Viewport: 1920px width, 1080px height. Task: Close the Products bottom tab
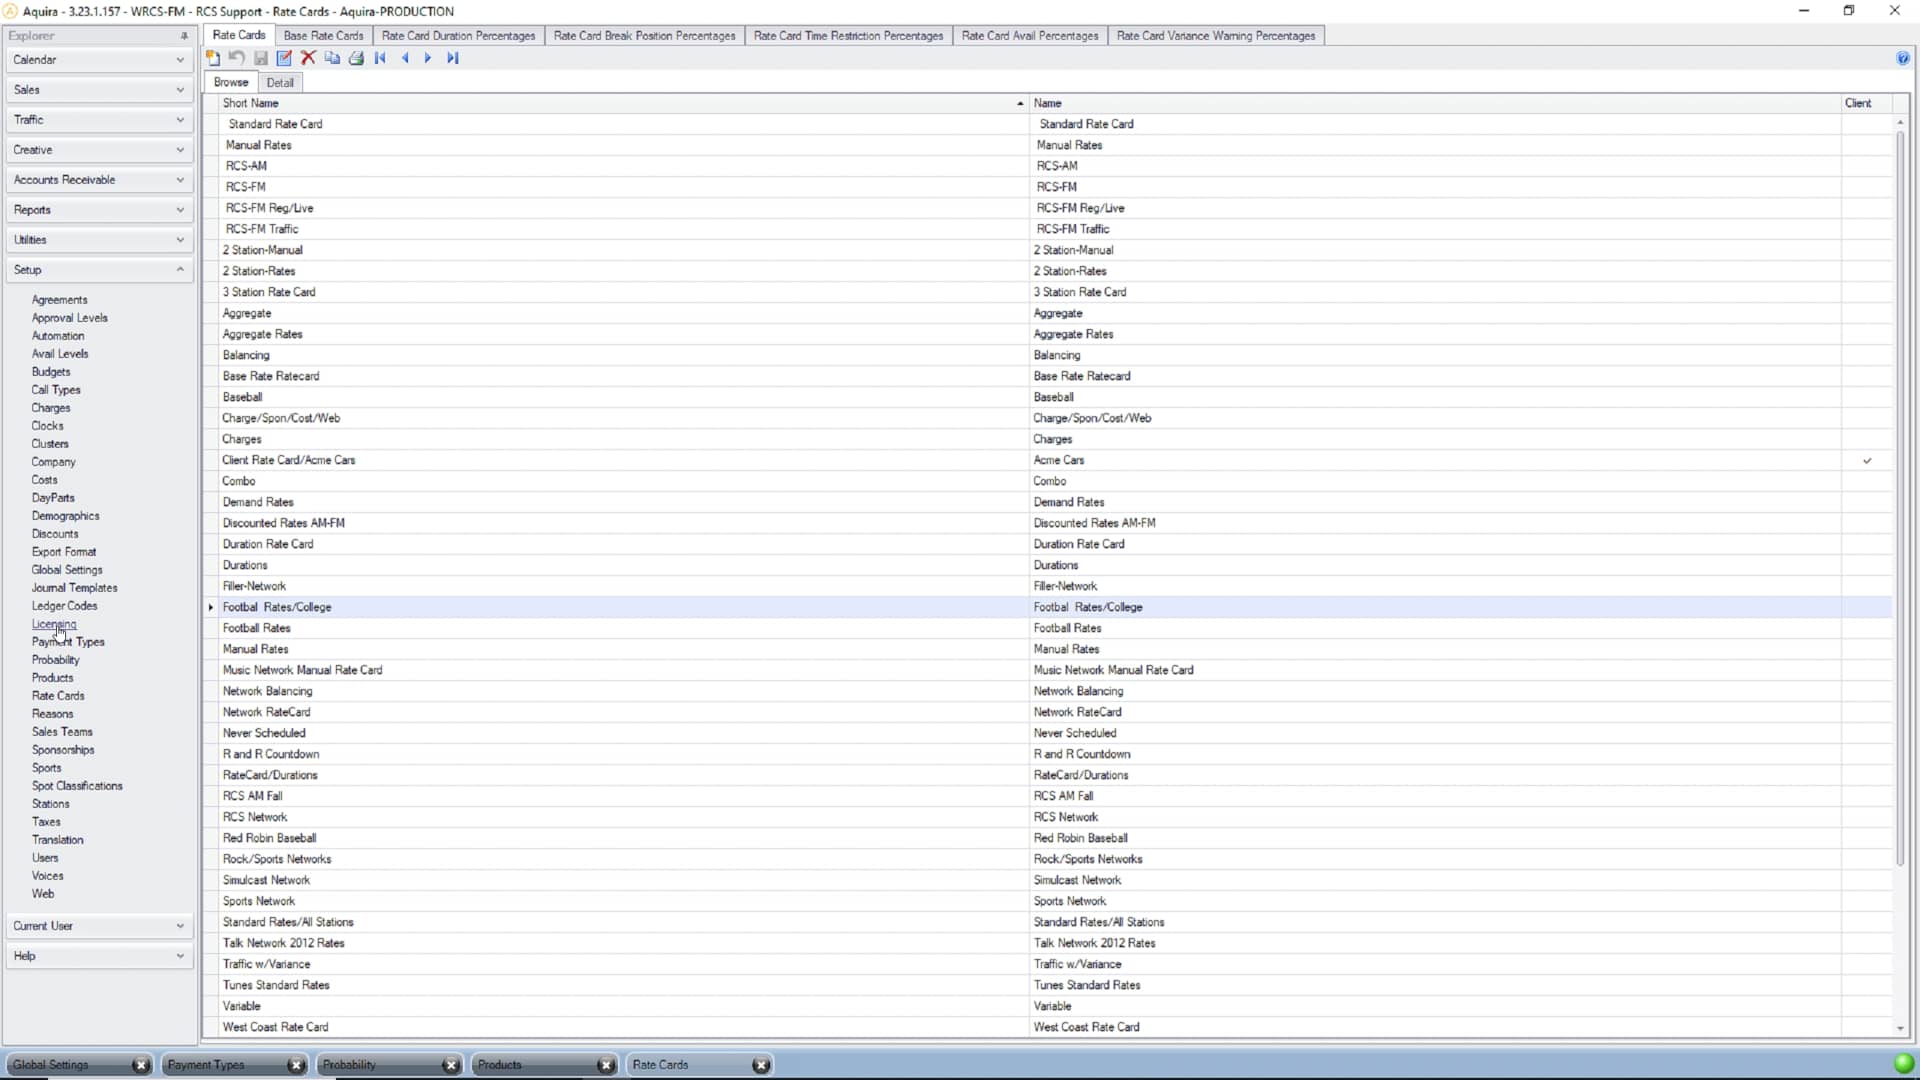pyautogui.click(x=606, y=1065)
